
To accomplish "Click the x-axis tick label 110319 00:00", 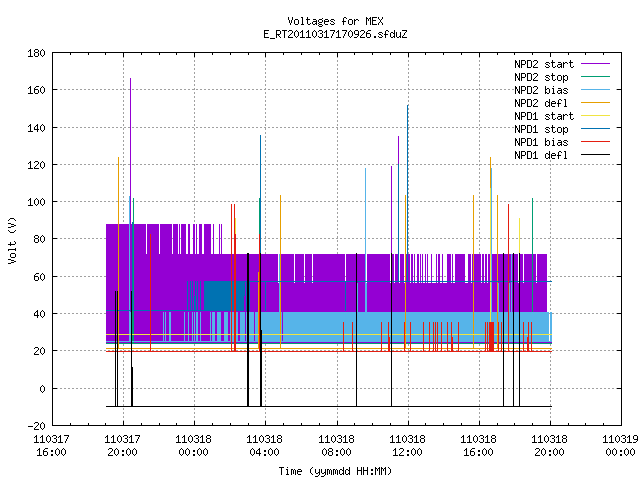I will [x=620, y=446].
